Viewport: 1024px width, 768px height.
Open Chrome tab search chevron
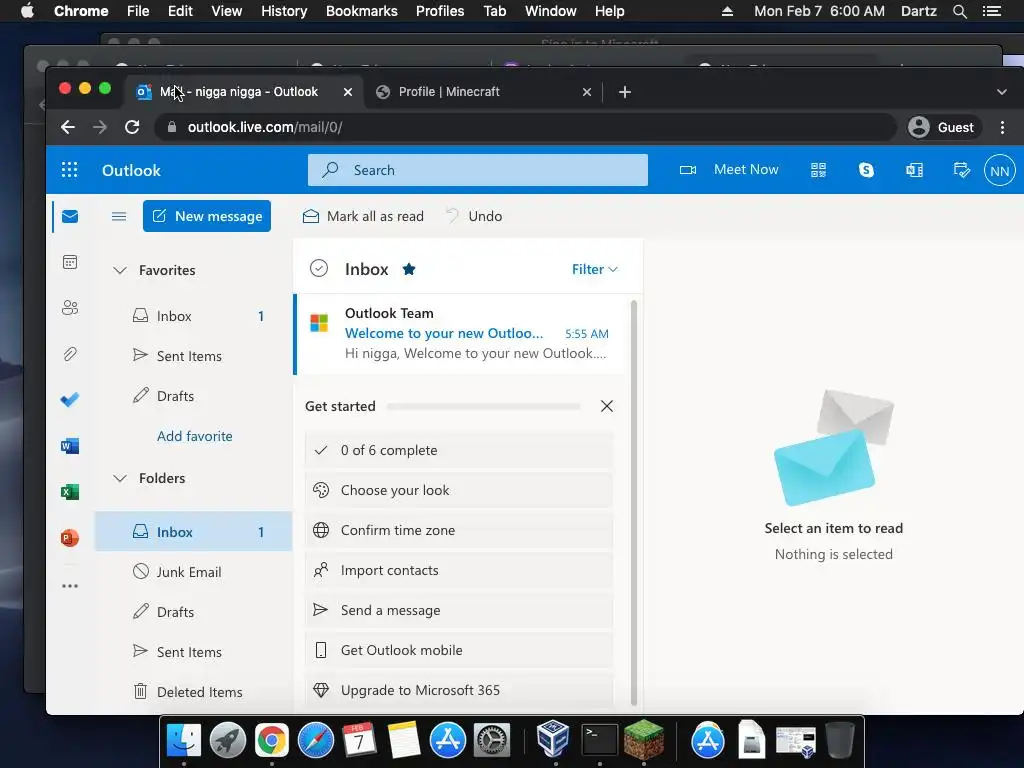pyautogui.click(x=1002, y=92)
